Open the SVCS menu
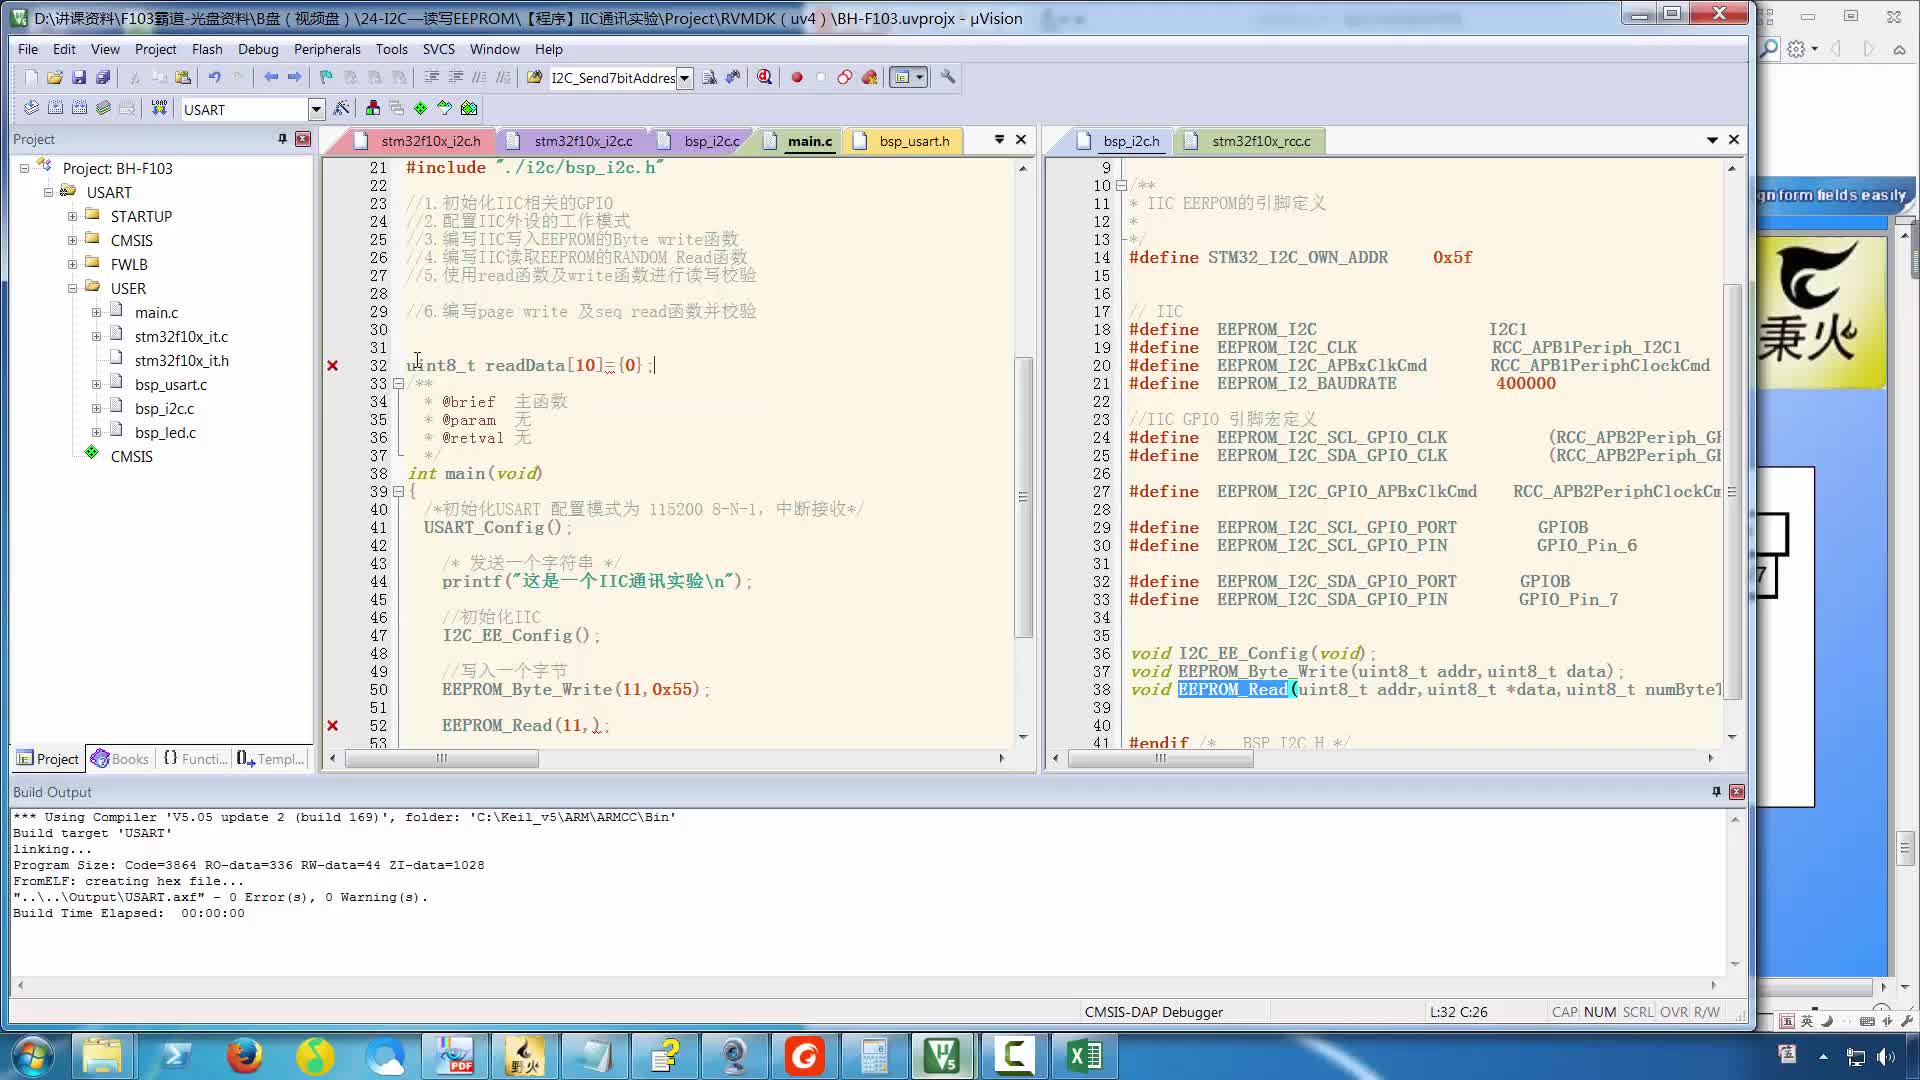 coord(438,49)
